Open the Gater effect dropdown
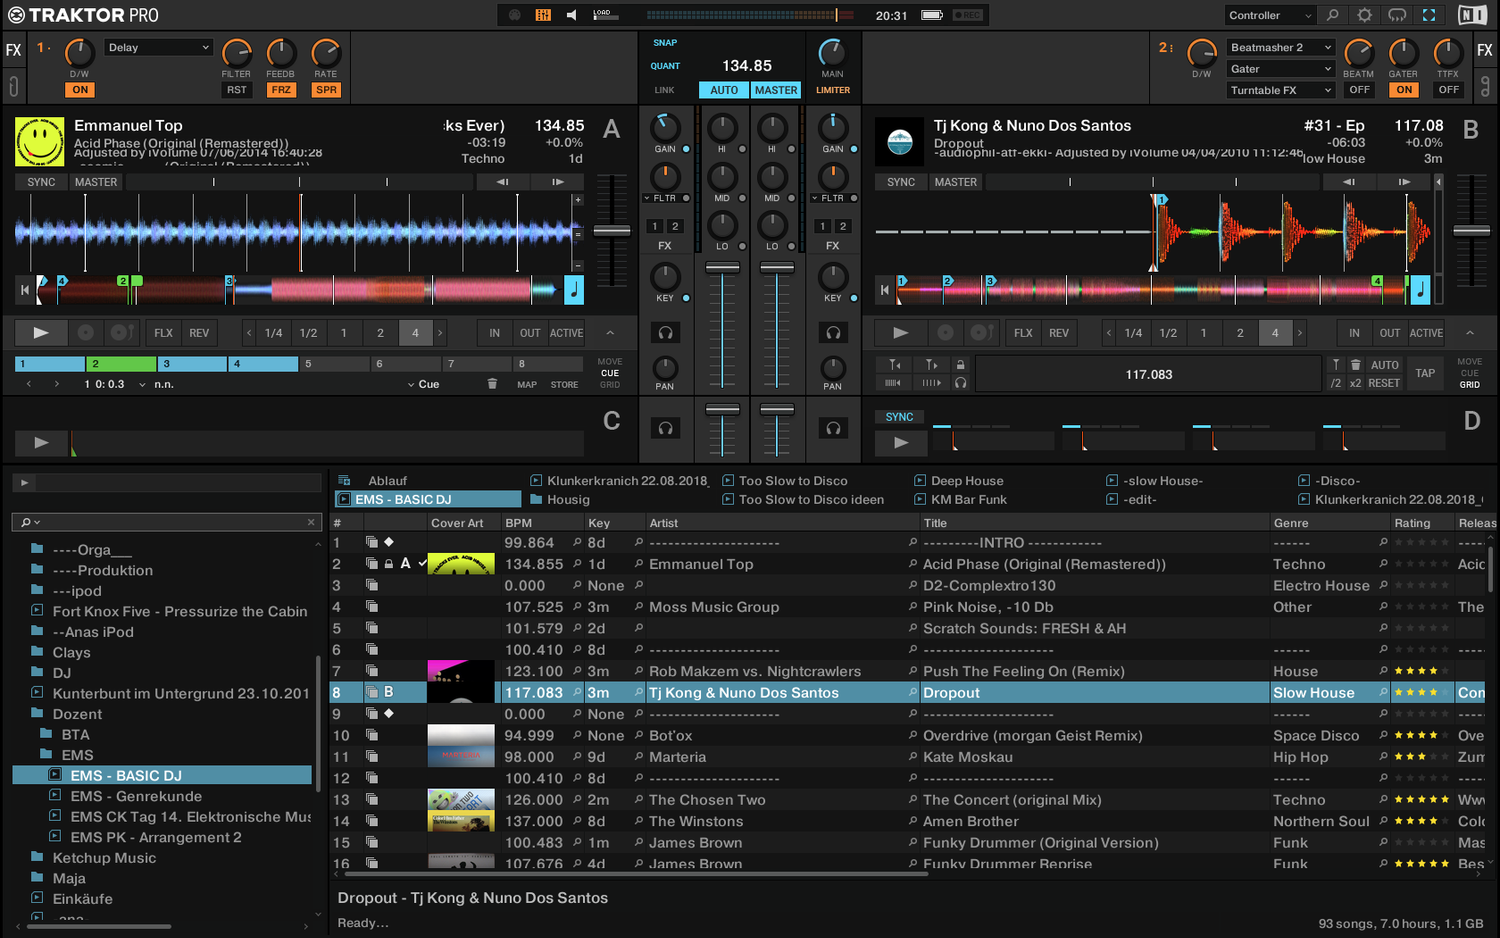This screenshot has height=938, width=1500. click(1281, 69)
